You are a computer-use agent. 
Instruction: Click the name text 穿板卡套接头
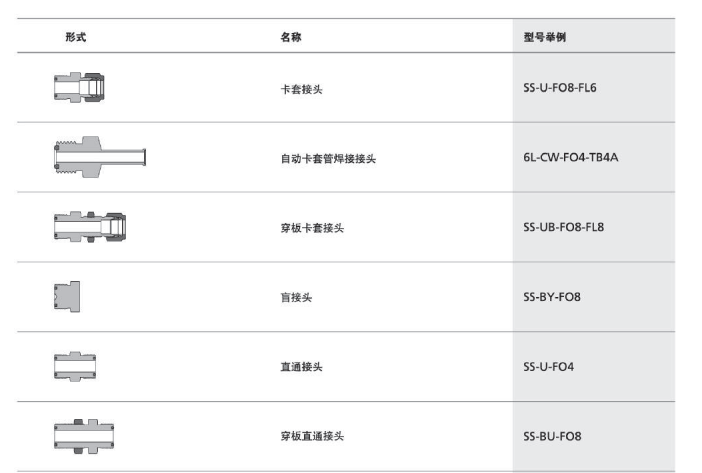tap(312, 228)
